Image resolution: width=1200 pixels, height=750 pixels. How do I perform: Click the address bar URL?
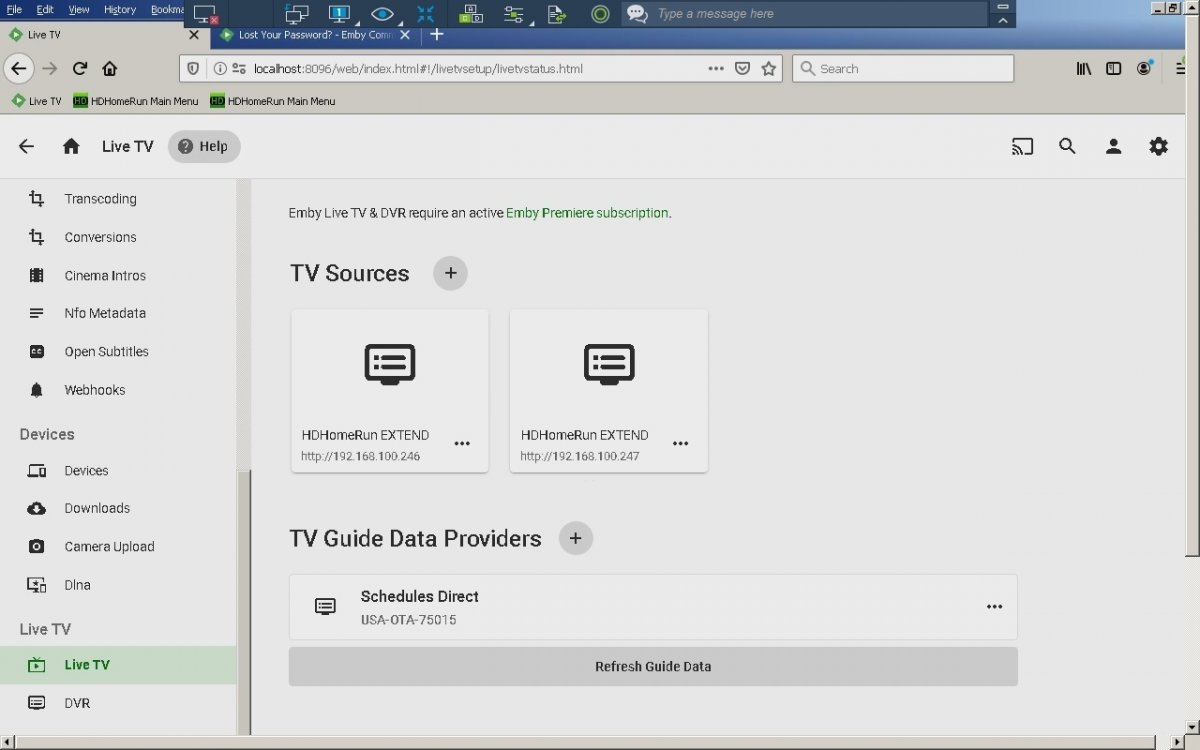418,69
